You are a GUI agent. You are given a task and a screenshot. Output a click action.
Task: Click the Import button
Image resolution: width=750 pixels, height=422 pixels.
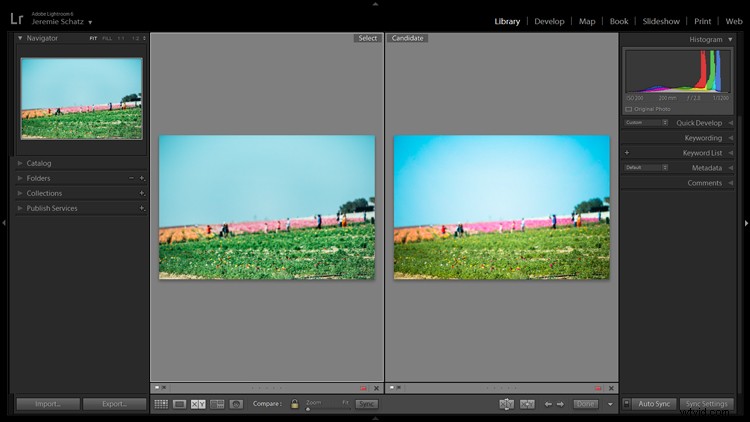(48, 404)
